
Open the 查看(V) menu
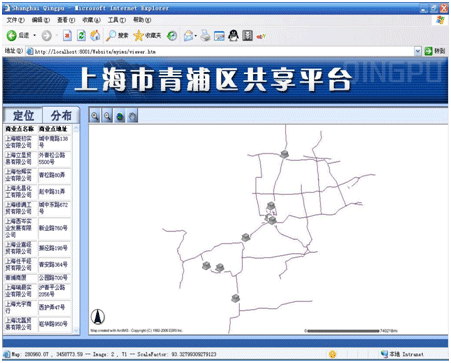pyautogui.click(x=66, y=20)
